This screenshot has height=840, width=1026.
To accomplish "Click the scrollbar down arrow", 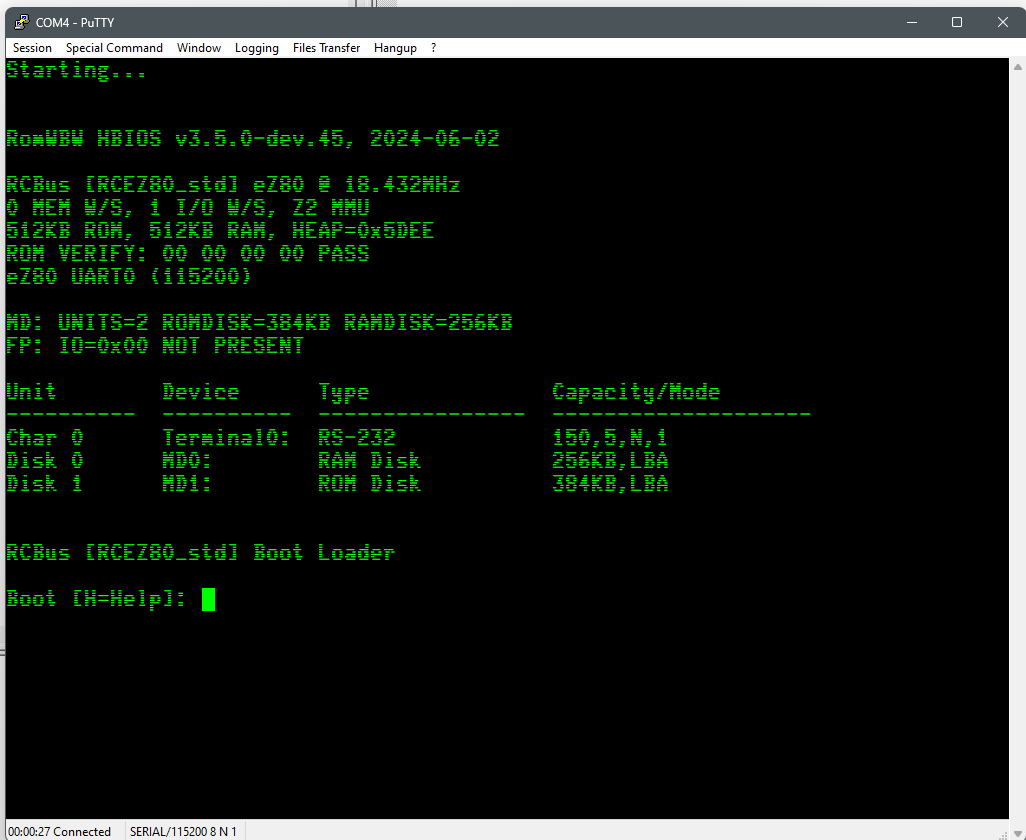I will [x=1017, y=833].
